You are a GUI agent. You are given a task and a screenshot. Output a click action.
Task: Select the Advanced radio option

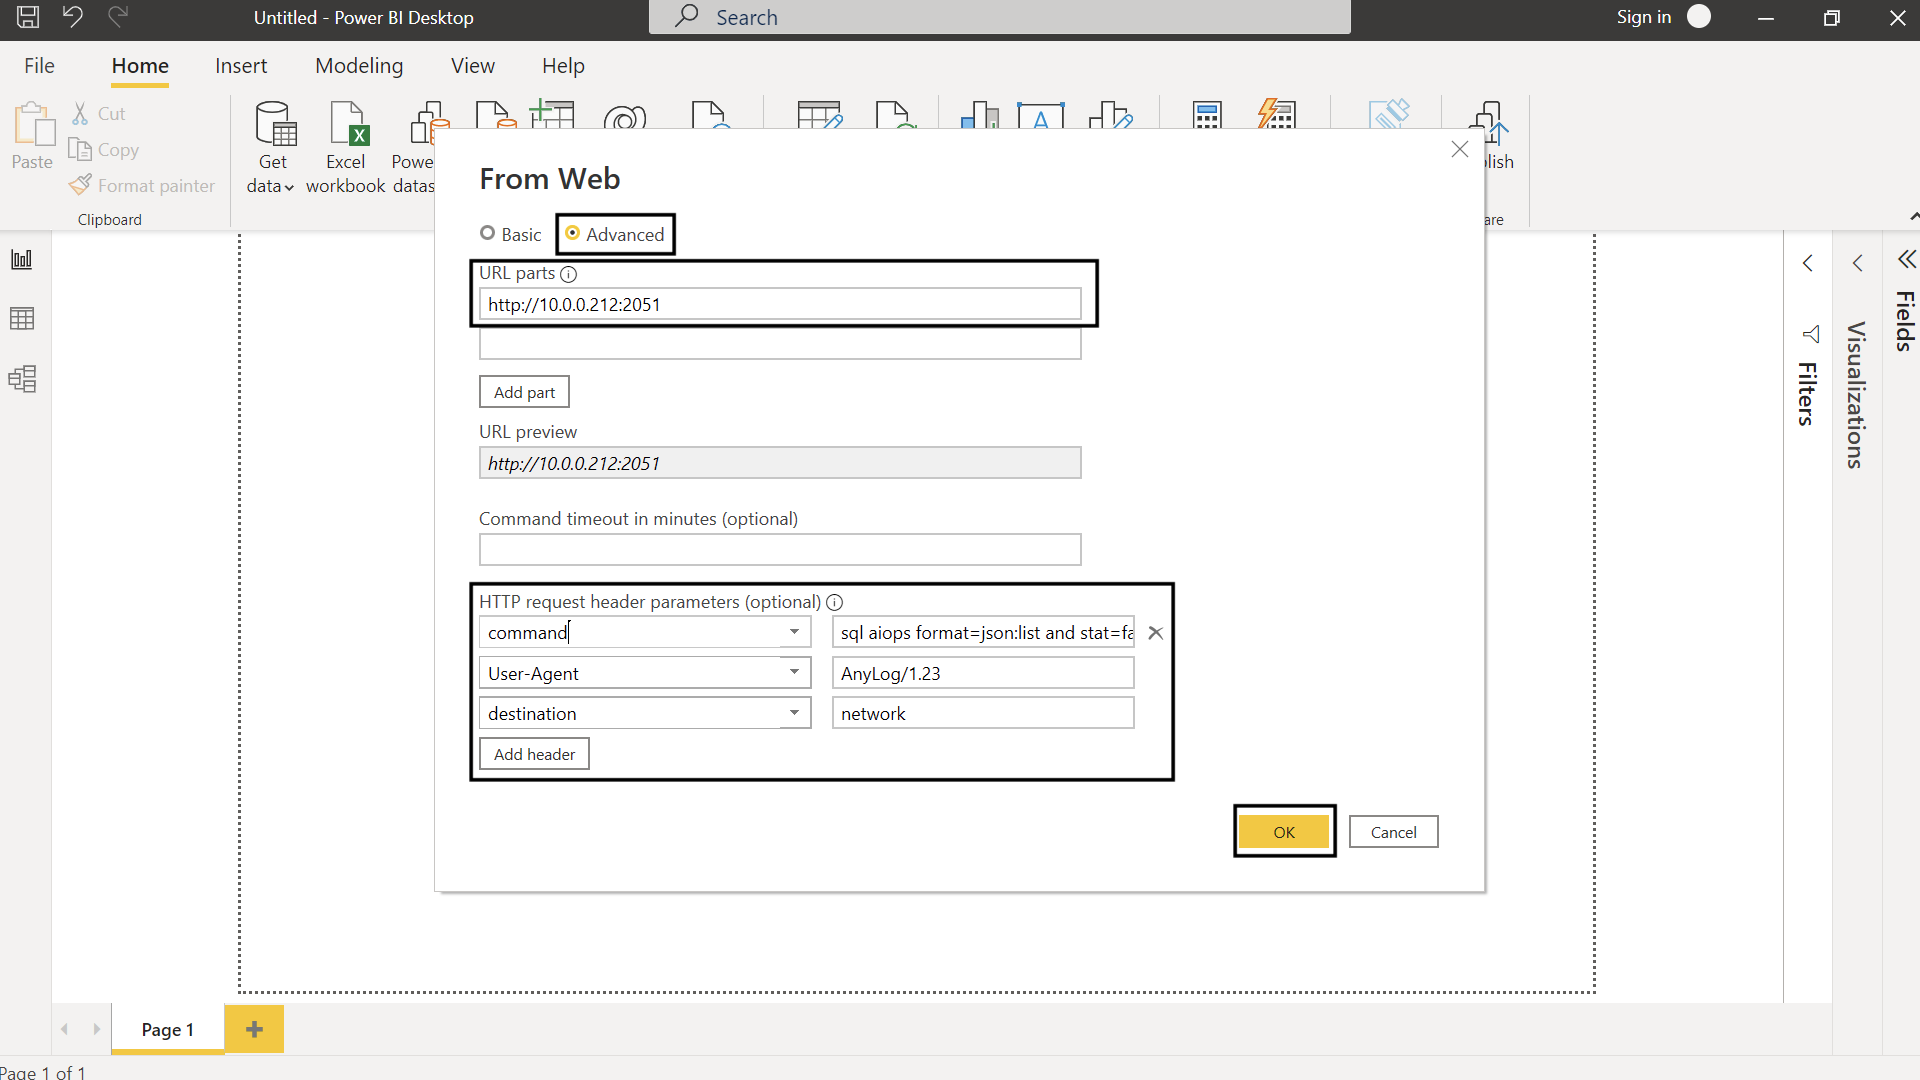pos(573,233)
